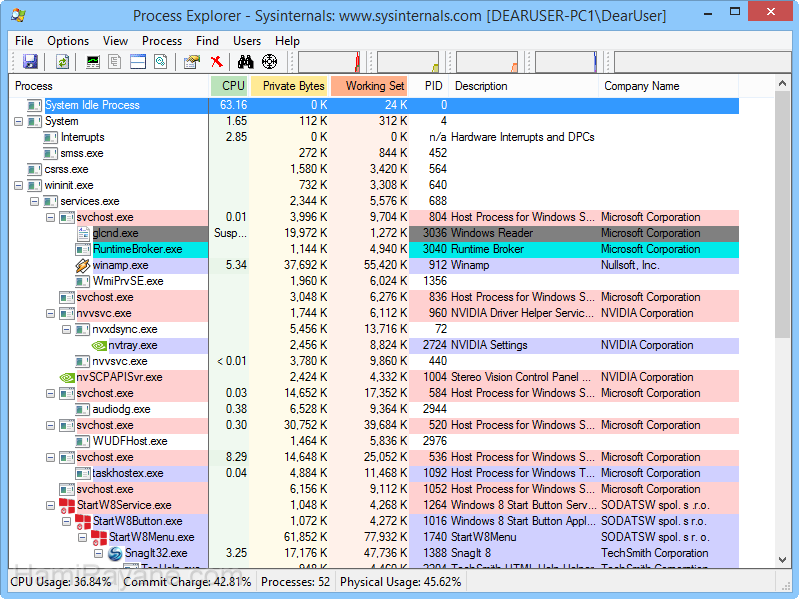Click the SnagIt32.exe blue icon
The image size is (799, 599).
(115, 554)
